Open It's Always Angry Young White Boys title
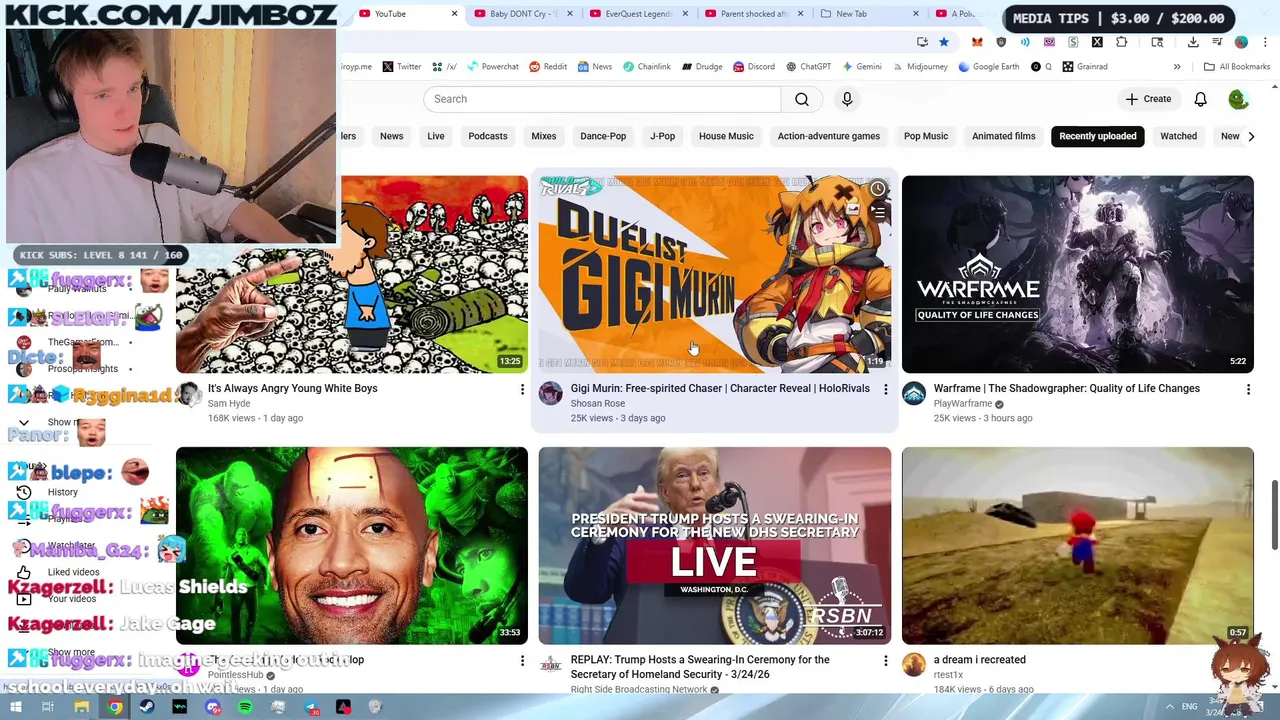This screenshot has width=1280, height=720. [x=293, y=388]
